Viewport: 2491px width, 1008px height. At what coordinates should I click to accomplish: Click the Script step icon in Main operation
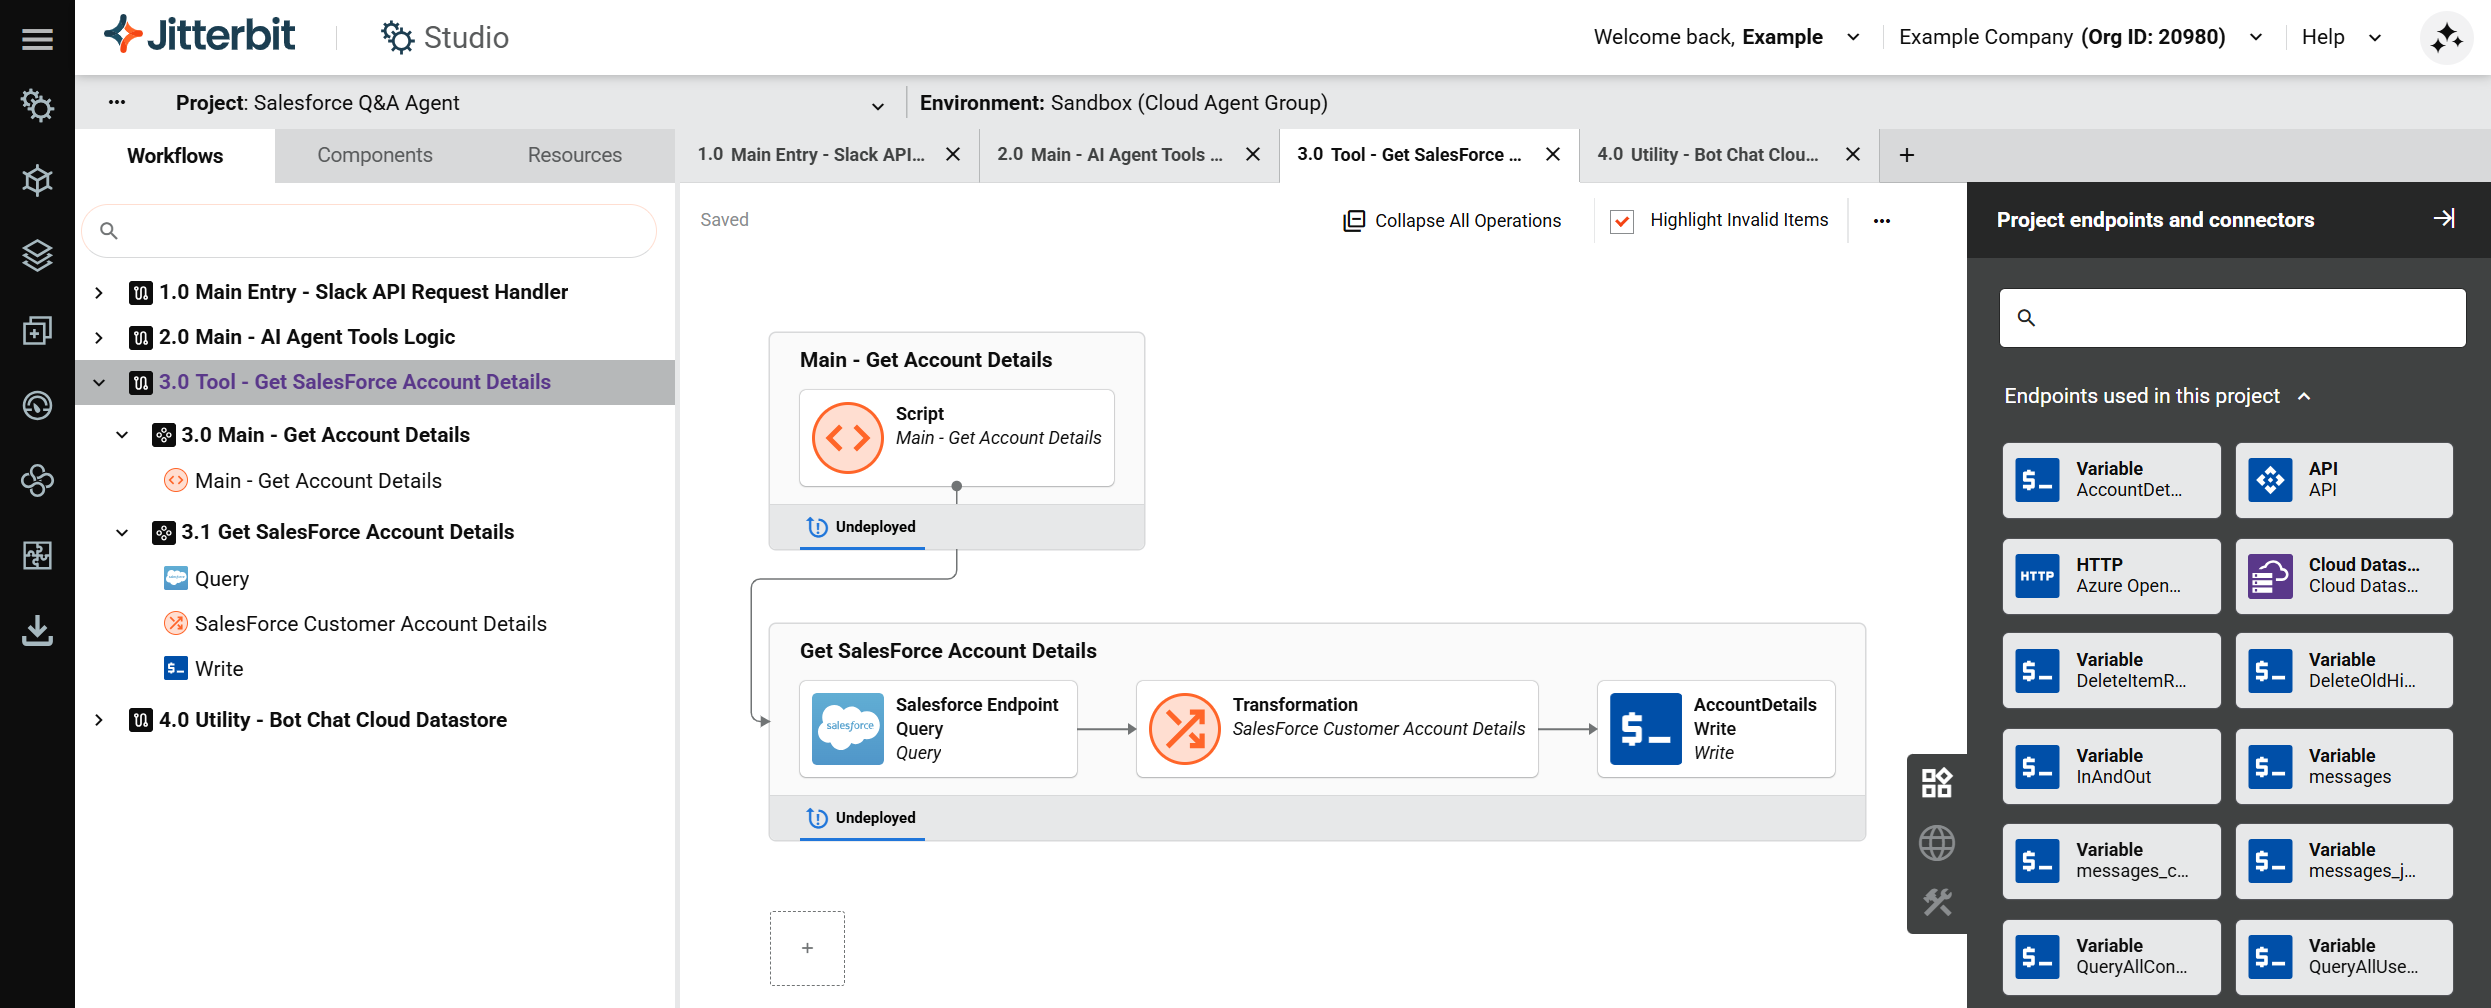[x=847, y=437]
